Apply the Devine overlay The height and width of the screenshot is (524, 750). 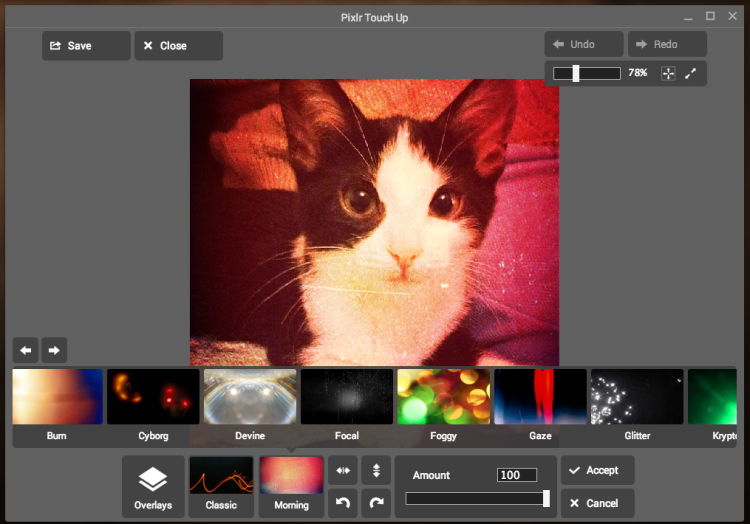250,397
